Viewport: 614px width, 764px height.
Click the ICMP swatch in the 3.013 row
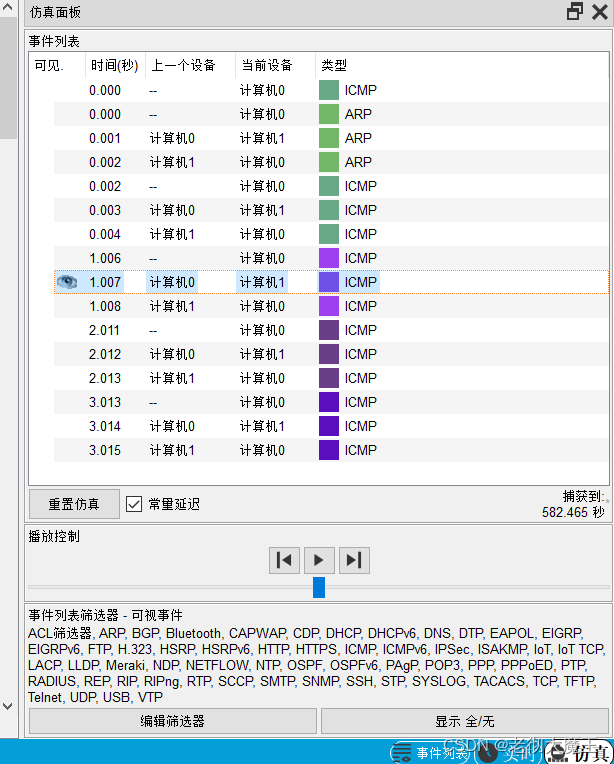[329, 402]
